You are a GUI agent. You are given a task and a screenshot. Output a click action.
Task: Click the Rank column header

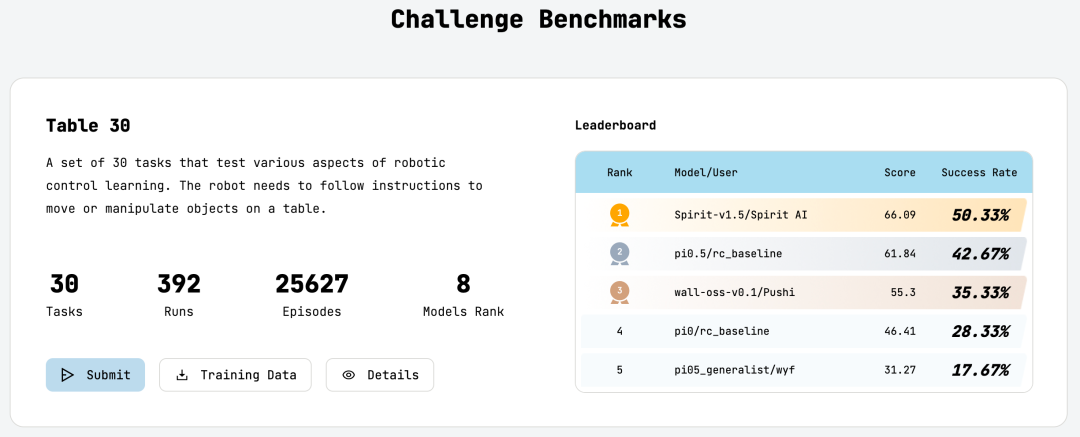(619, 172)
